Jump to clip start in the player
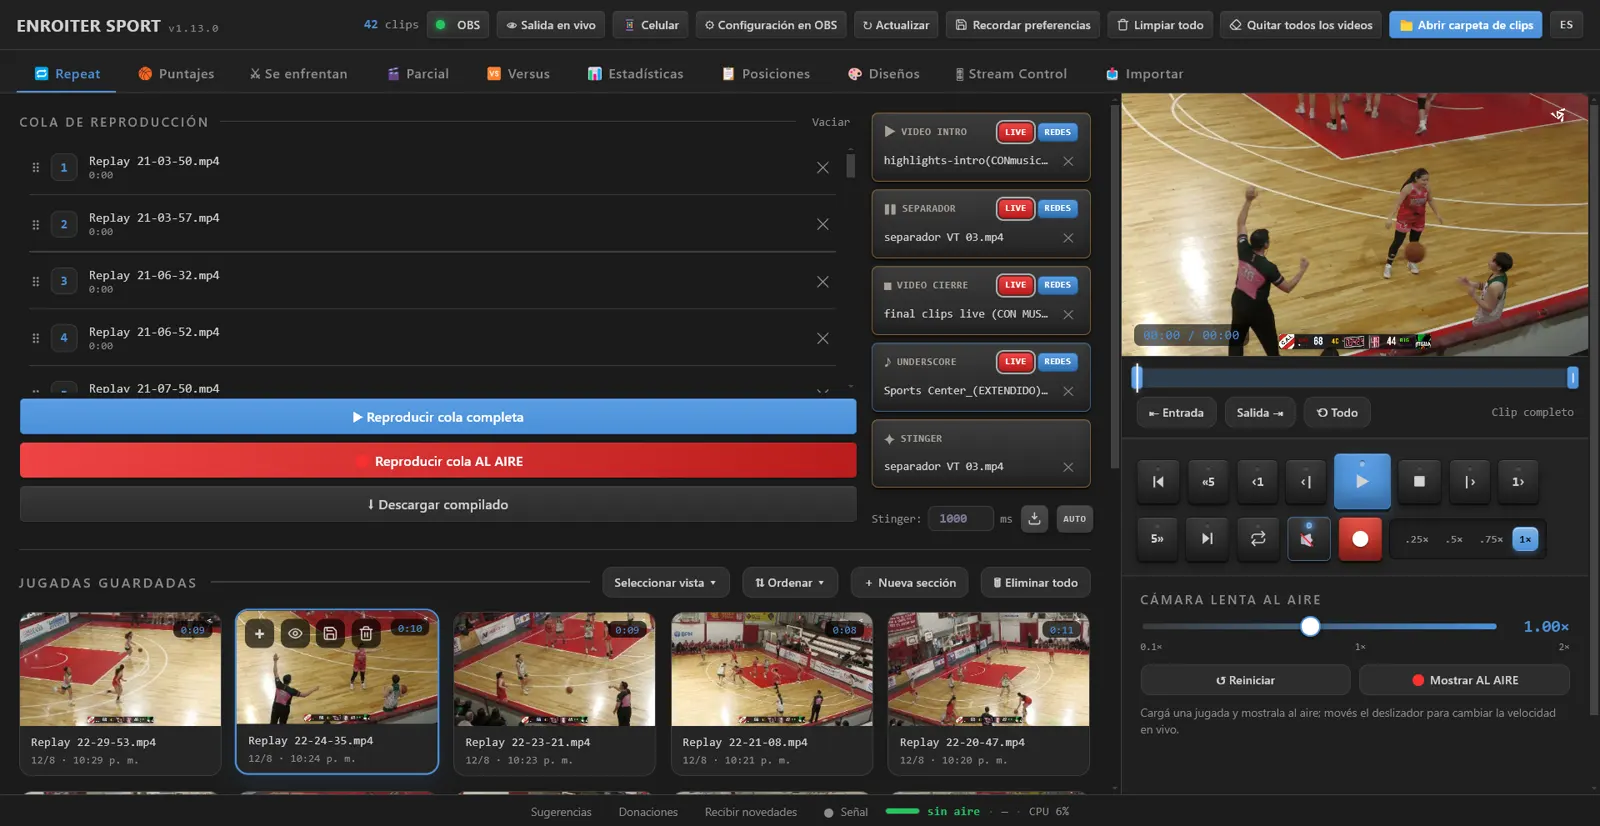1600x826 pixels. click(1158, 482)
